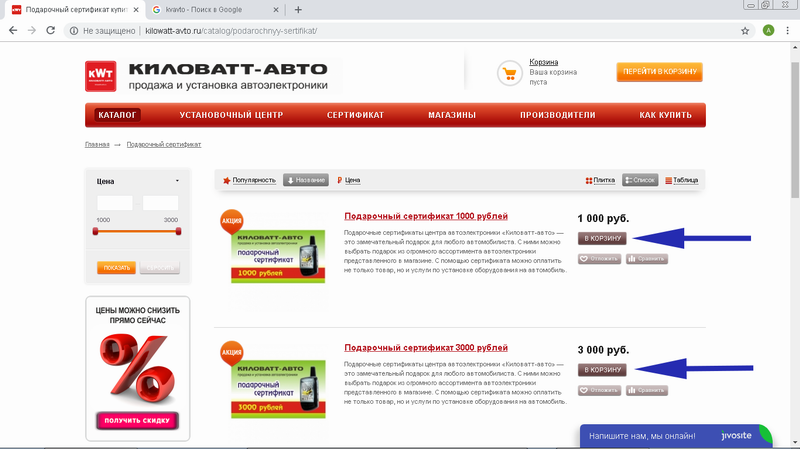Switch to Список view

(x=640, y=180)
